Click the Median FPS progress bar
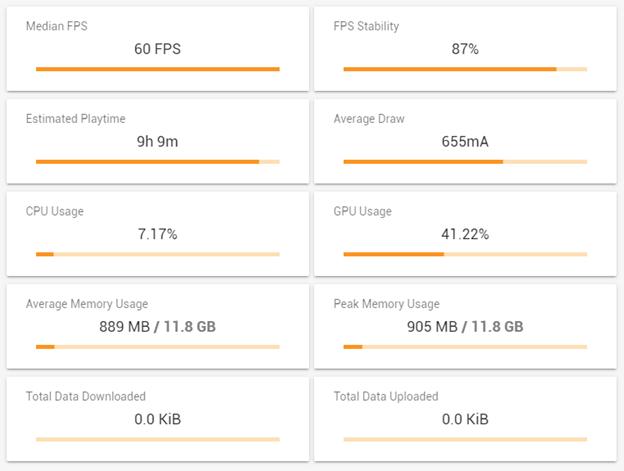Image resolution: width=624 pixels, height=471 pixels. tap(157, 69)
